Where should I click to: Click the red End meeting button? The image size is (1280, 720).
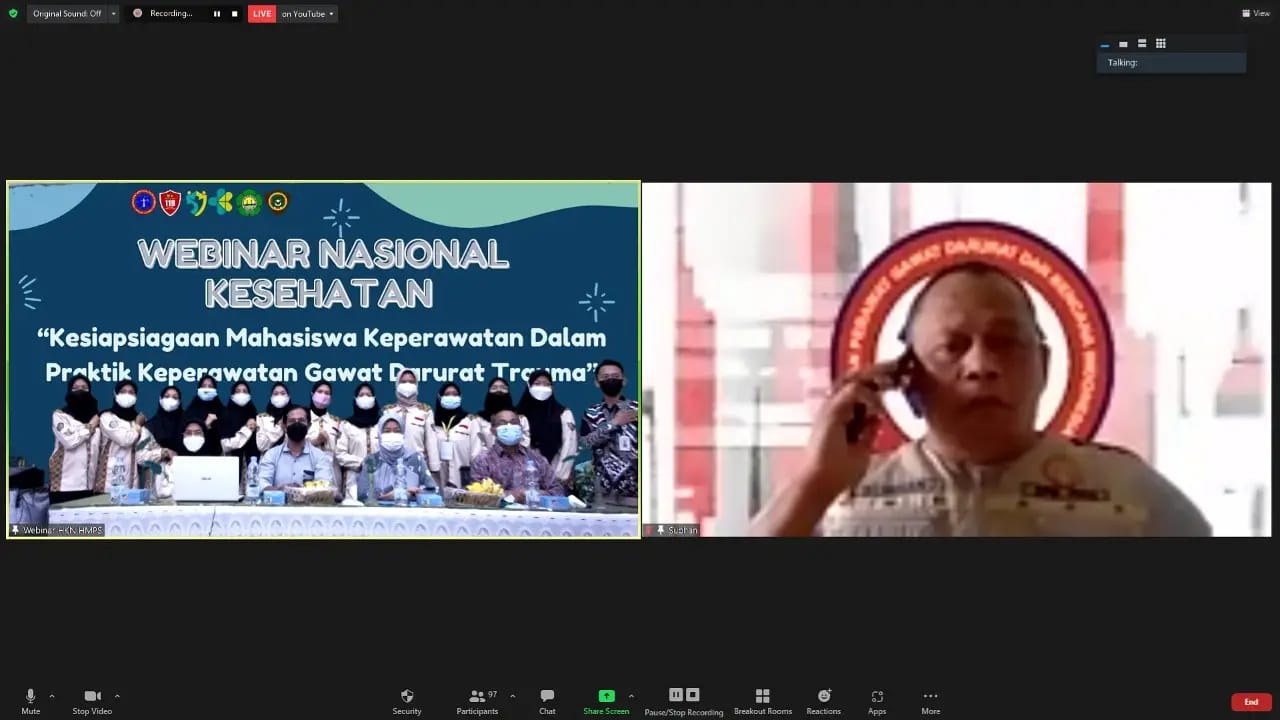[x=1250, y=702]
